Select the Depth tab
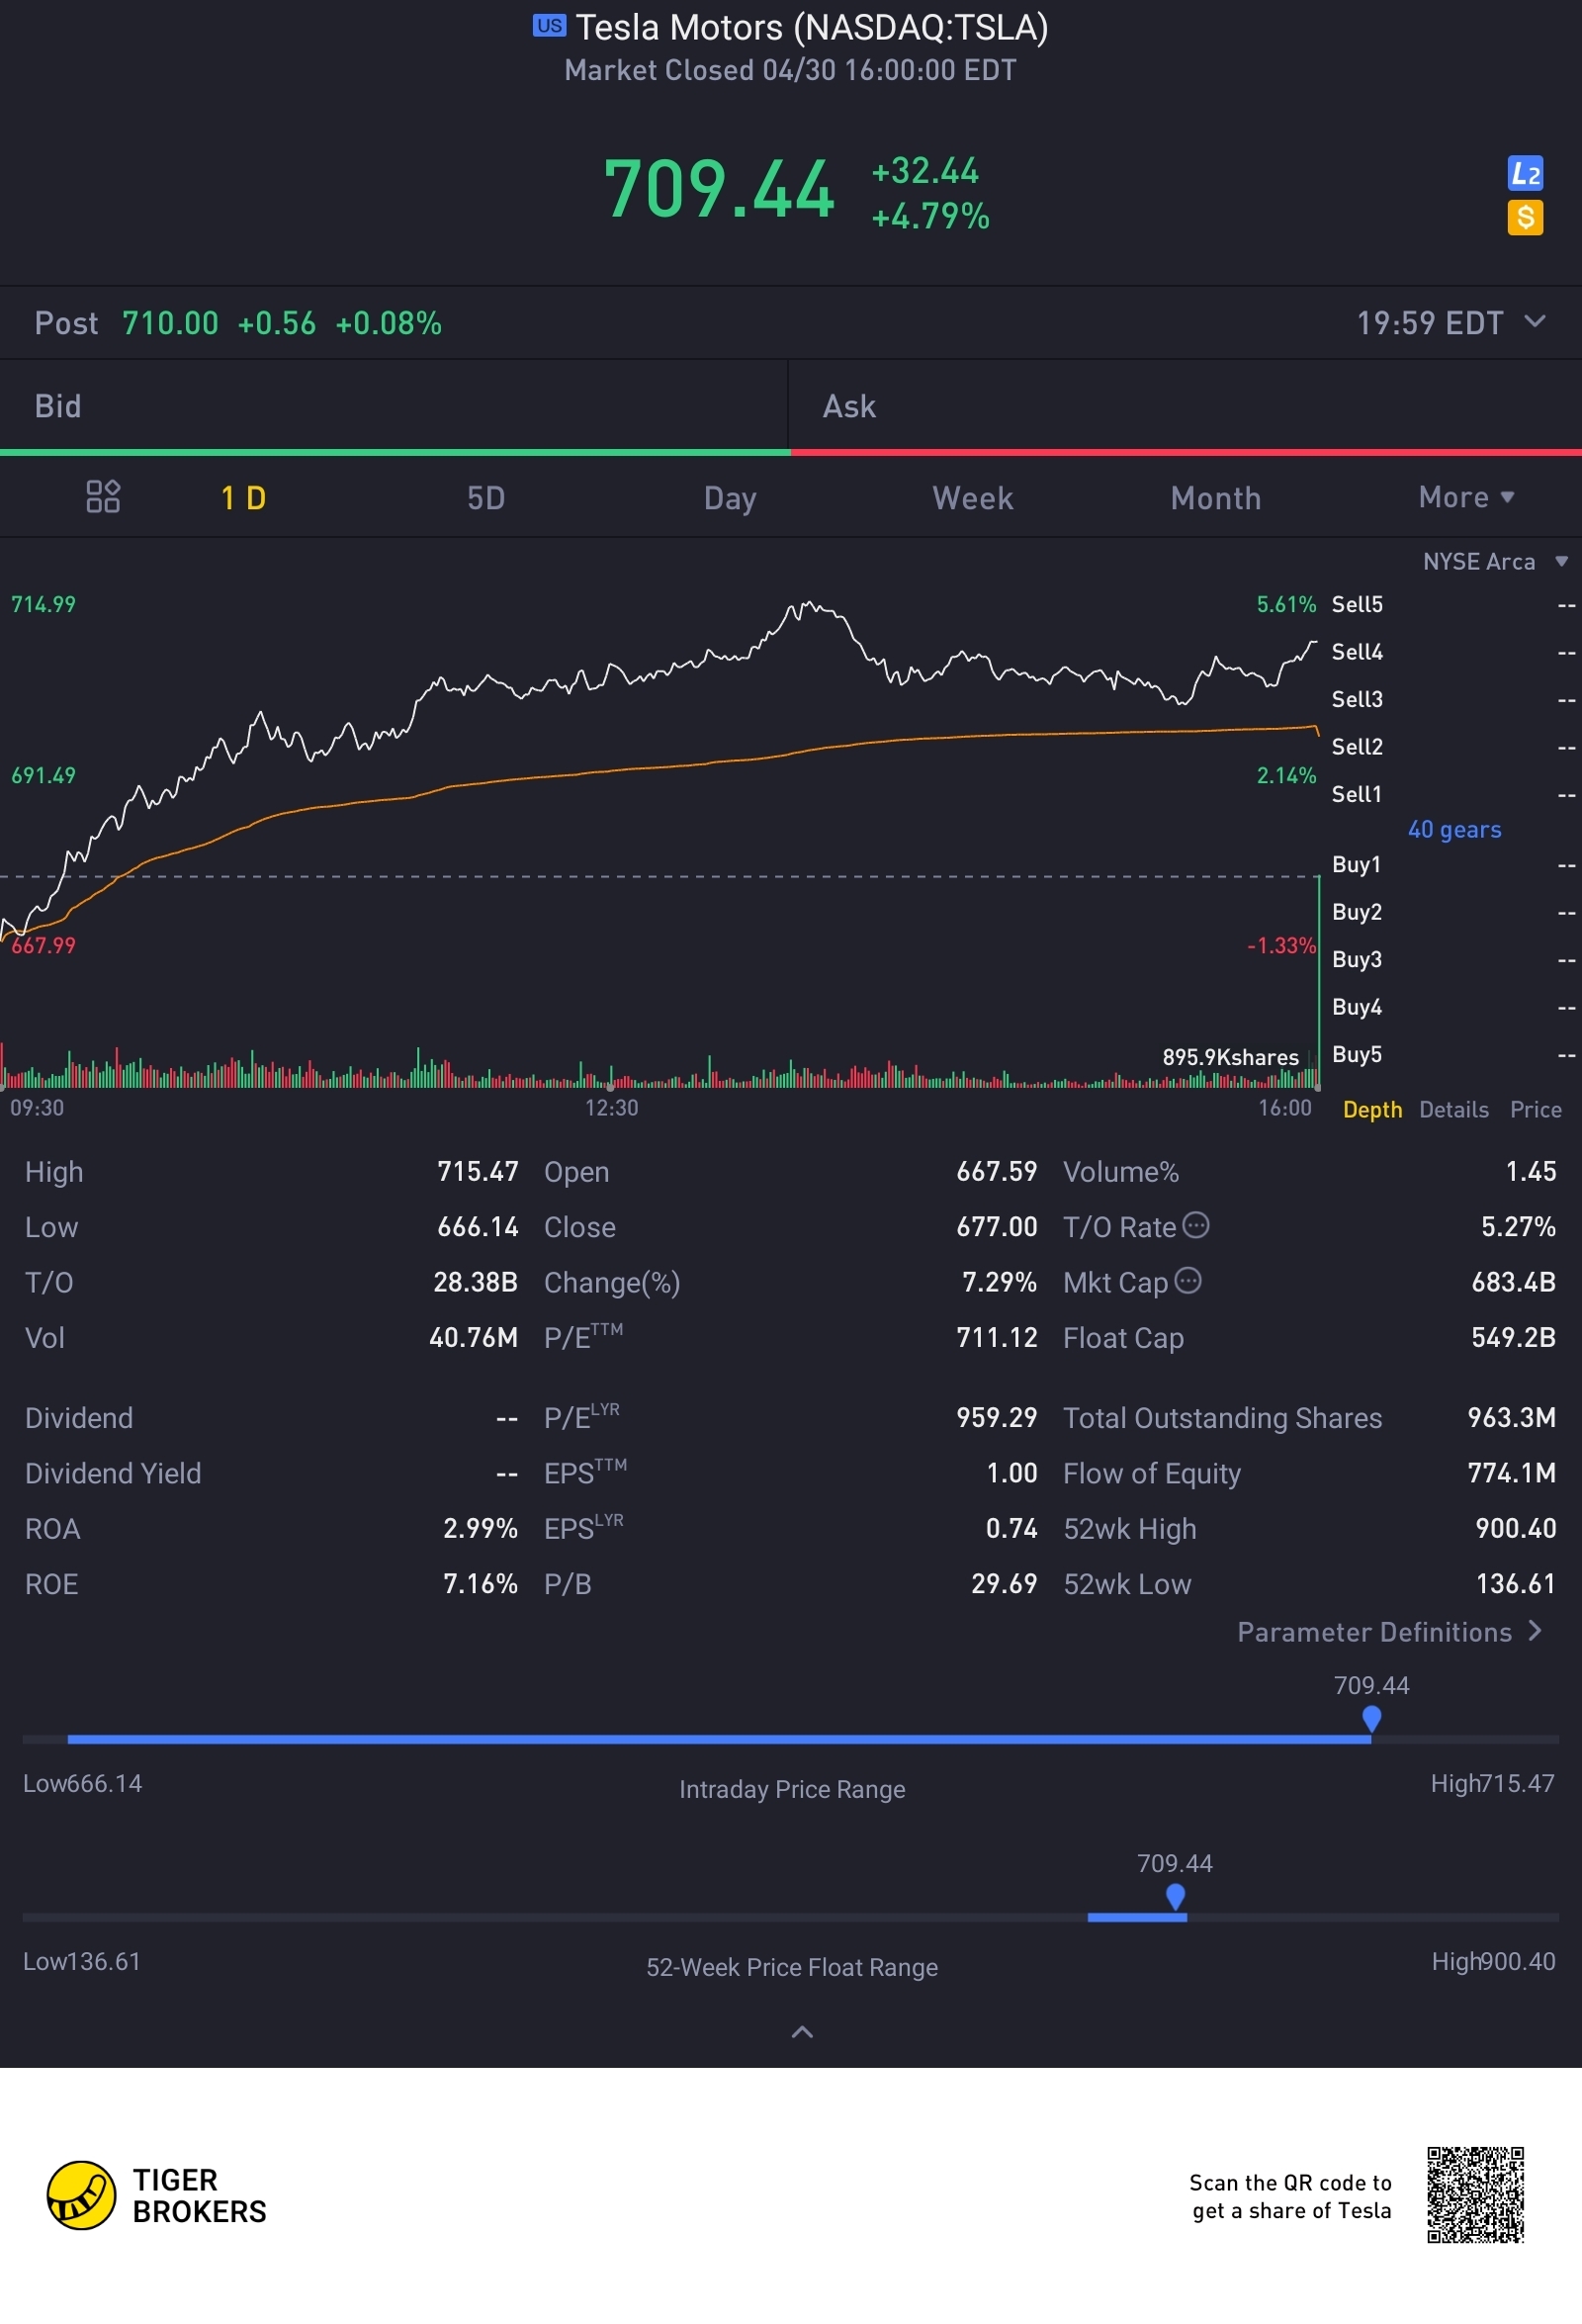Image resolution: width=1582 pixels, height=2324 pixels. coord(1372,1109)
